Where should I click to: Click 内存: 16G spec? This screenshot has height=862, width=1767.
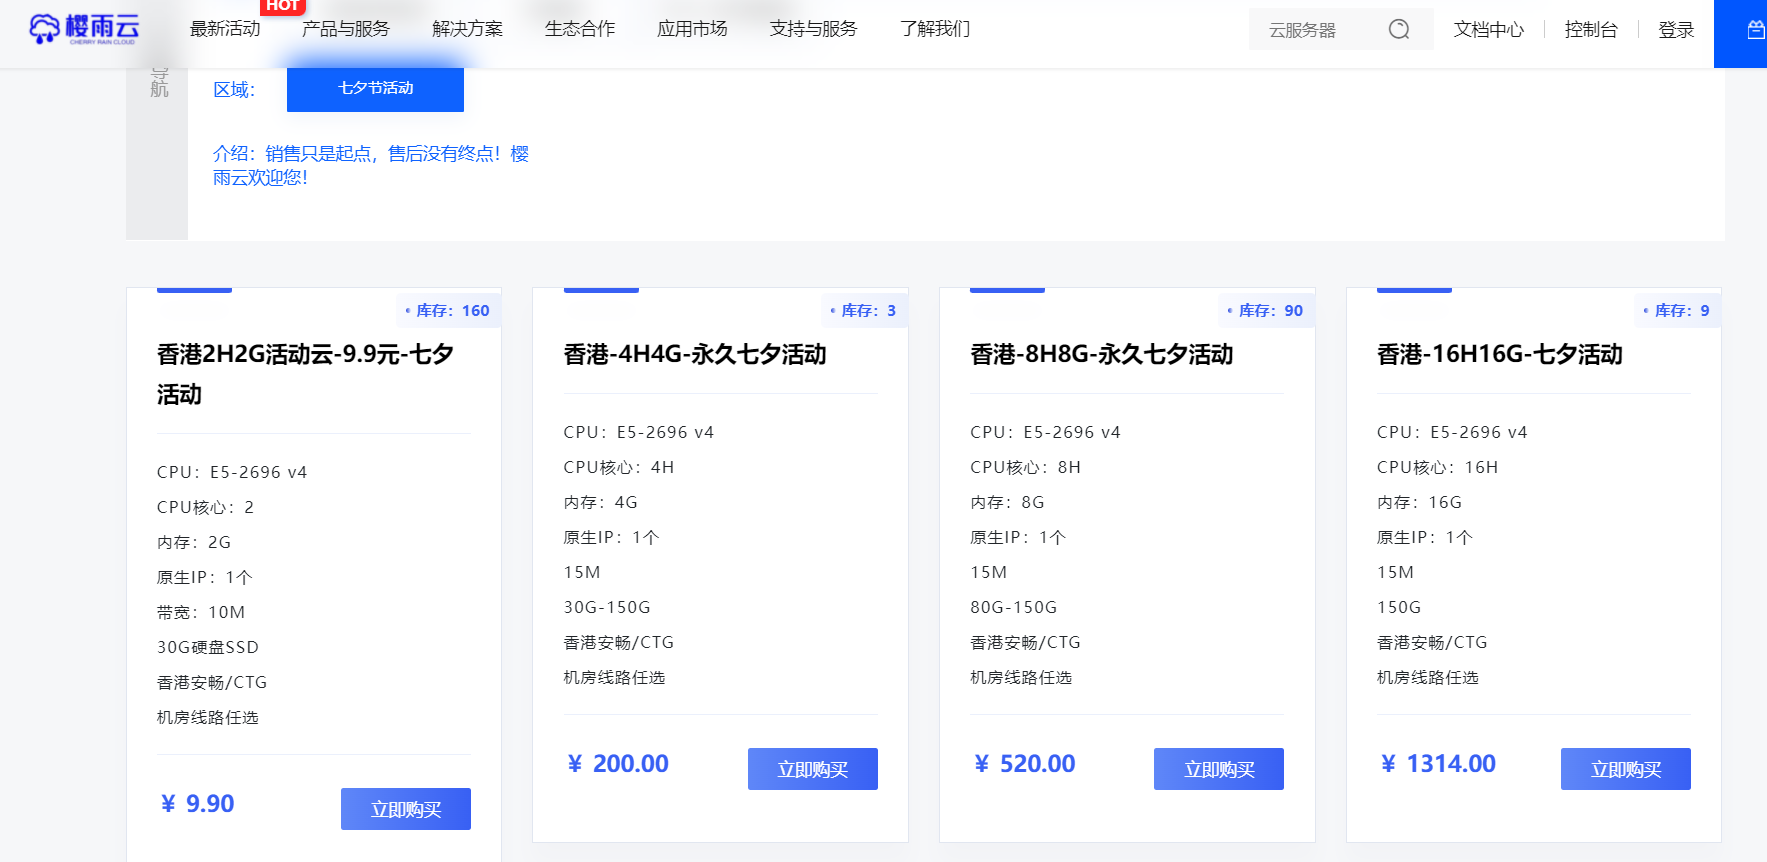[1420, 502]
